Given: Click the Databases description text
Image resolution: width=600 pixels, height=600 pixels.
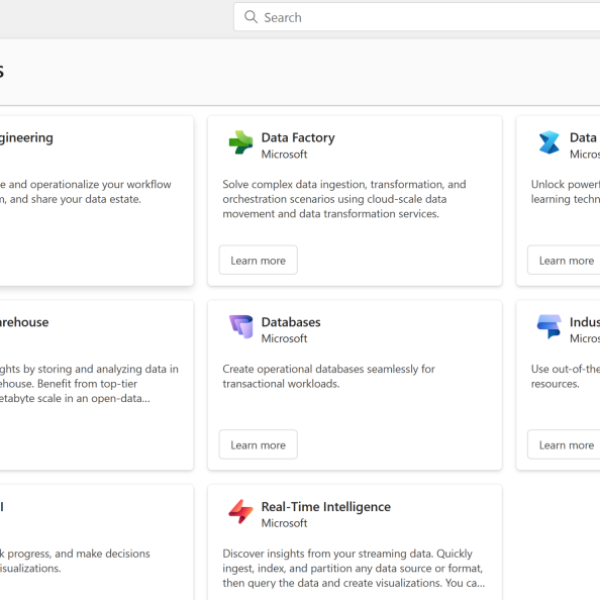Looking at the screenshot, I should tap(328, 376).
